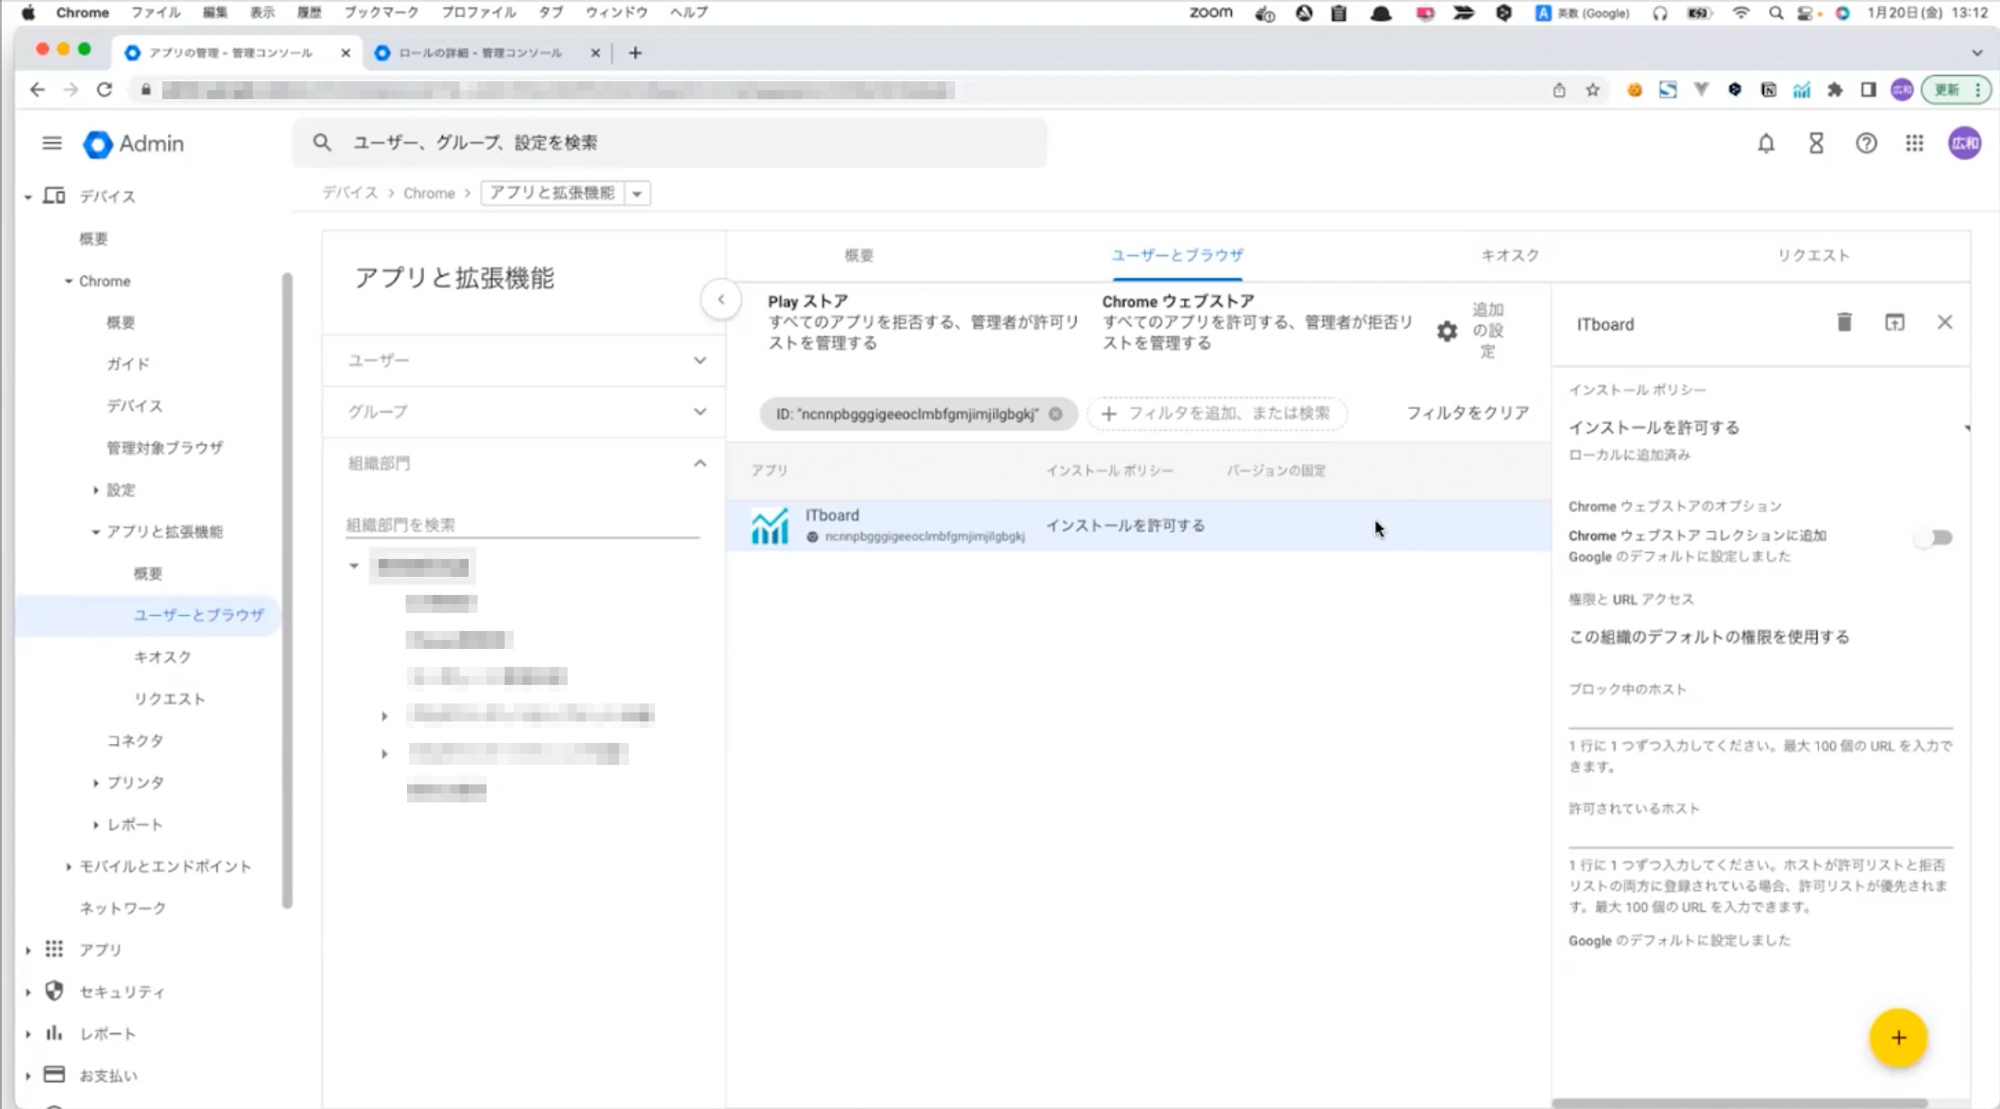Remove the ID filter chip
The width and height of the screenshot is (2000, 1109).
pos(1055,414)
